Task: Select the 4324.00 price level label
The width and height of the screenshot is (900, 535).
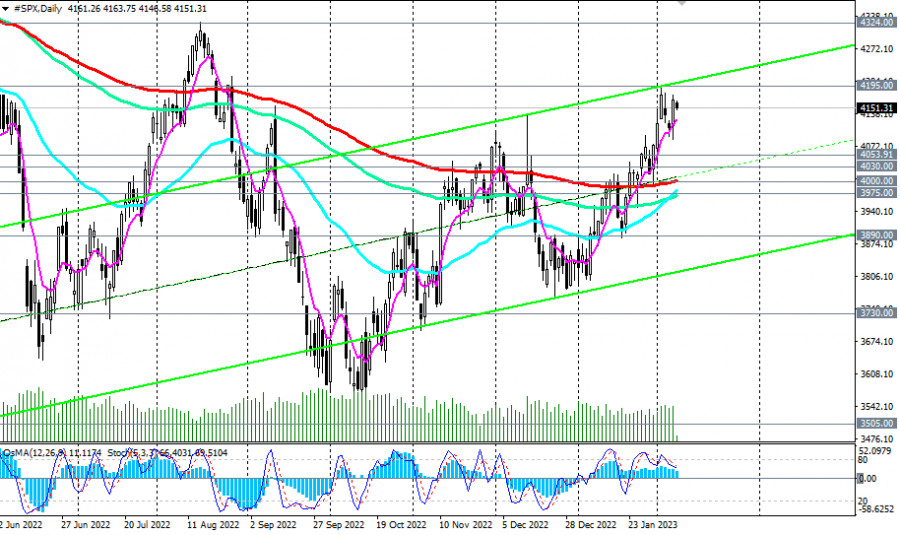Action: point(876,20)
